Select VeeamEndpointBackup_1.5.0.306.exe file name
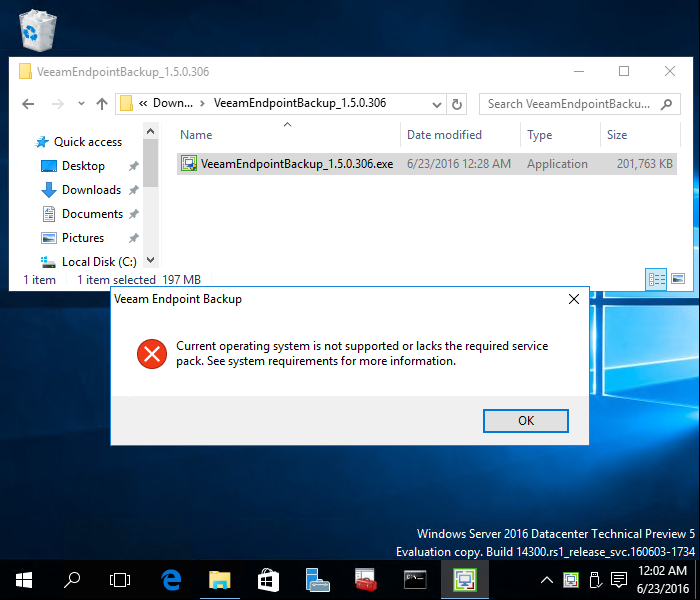Viewport: 700px width, 600px height. tap(297, 164)
